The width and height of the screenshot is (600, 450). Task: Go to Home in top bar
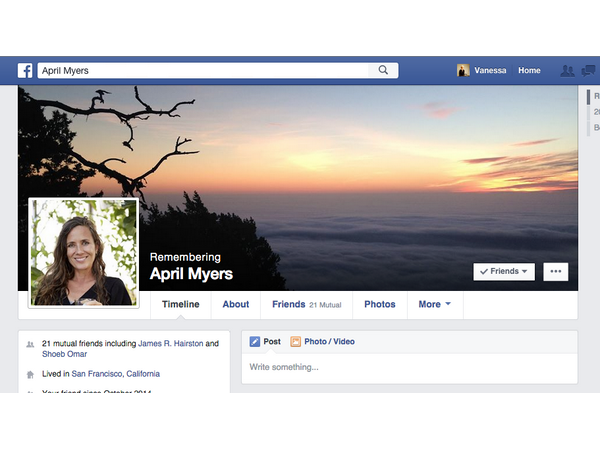(529, 70)
